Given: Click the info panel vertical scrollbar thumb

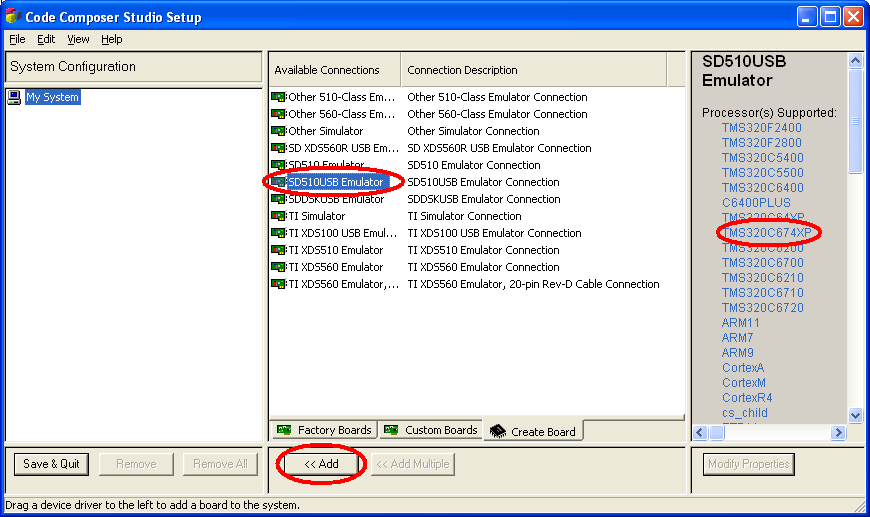Looking at the screenshot, I should pyautogui.click(x=855, y=121).
